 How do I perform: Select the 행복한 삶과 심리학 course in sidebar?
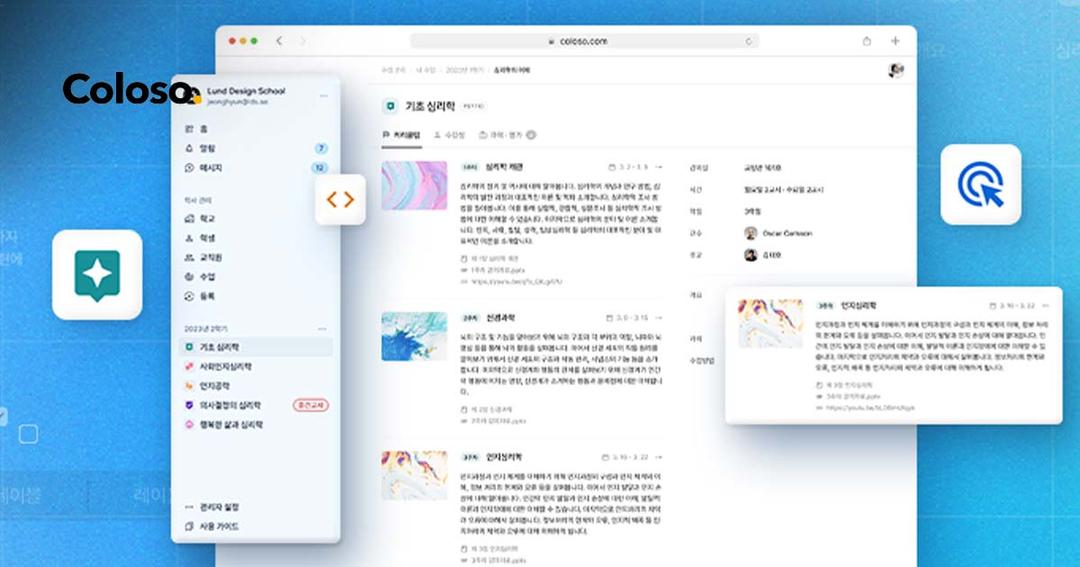pyautogui.click(x=255, y=425)
